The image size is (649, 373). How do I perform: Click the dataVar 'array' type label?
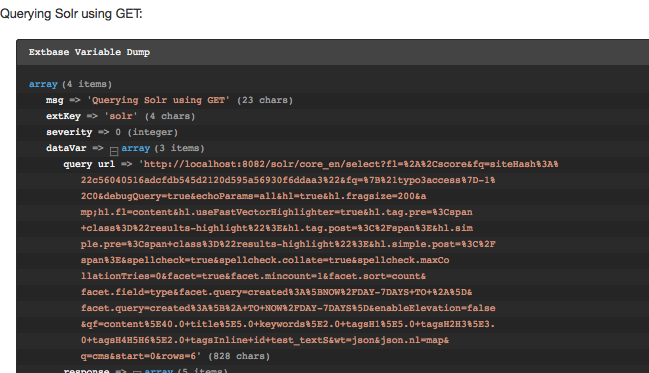click(x=136, y=148)
